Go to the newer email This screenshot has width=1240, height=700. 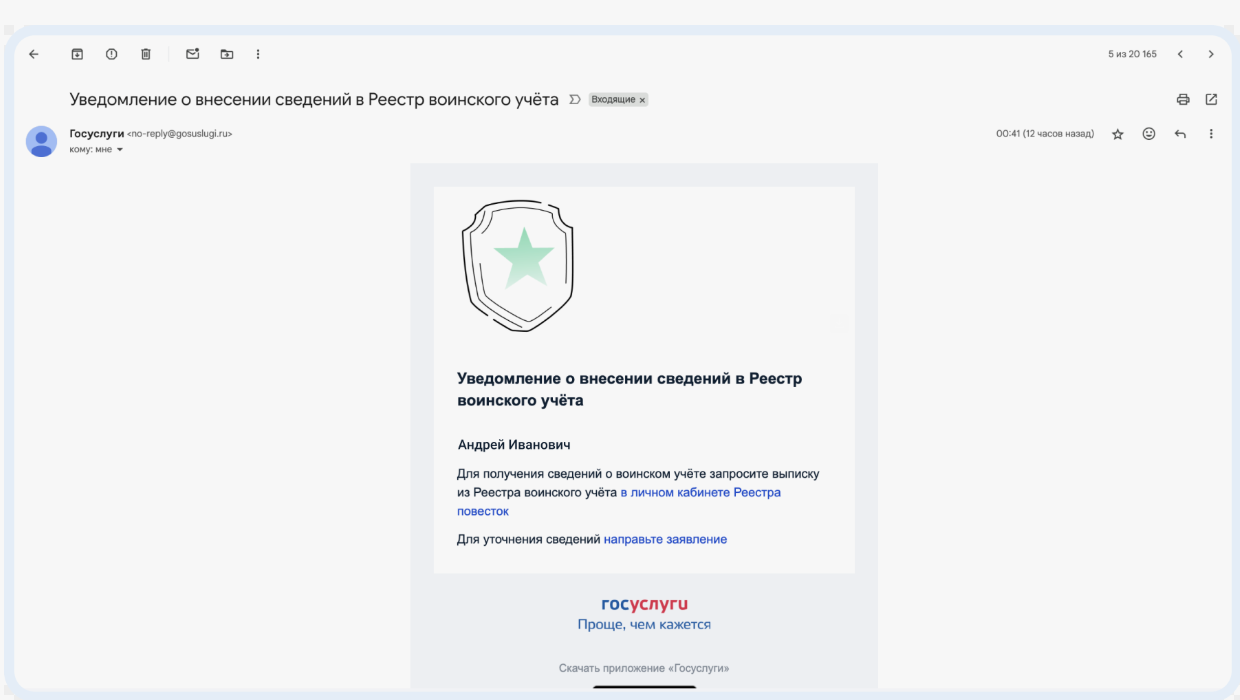pyautogui.click(x=1180, y=54)
